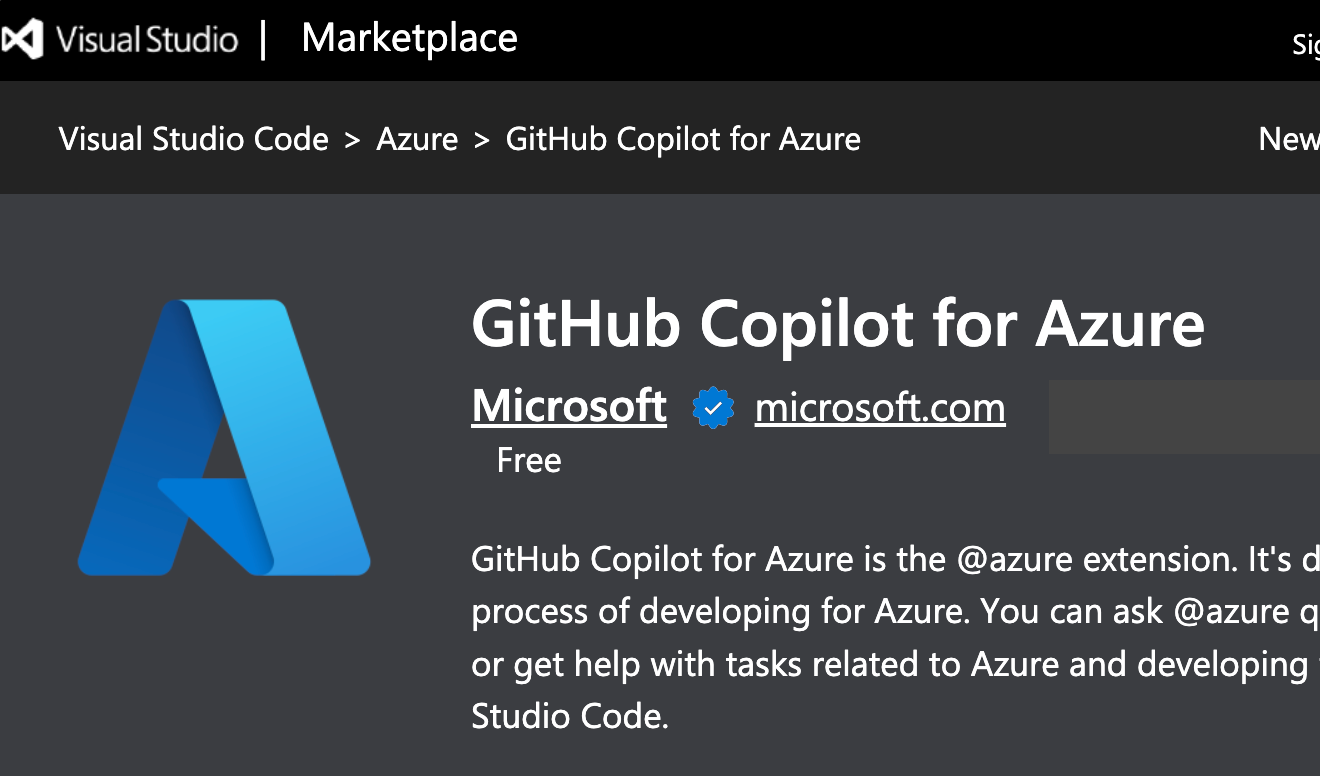The height and width of the screenshot is (776, 1320).
Task: Go to Visual Studio Code breadcrumb
Action: point(194,138)
